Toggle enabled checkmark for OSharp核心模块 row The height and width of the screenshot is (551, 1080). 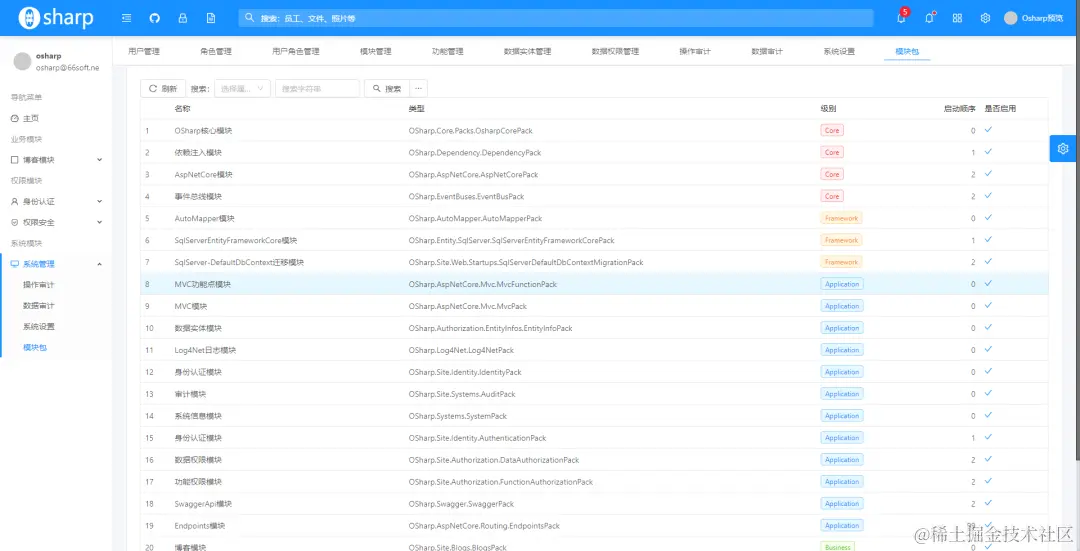tap(988, 129)
